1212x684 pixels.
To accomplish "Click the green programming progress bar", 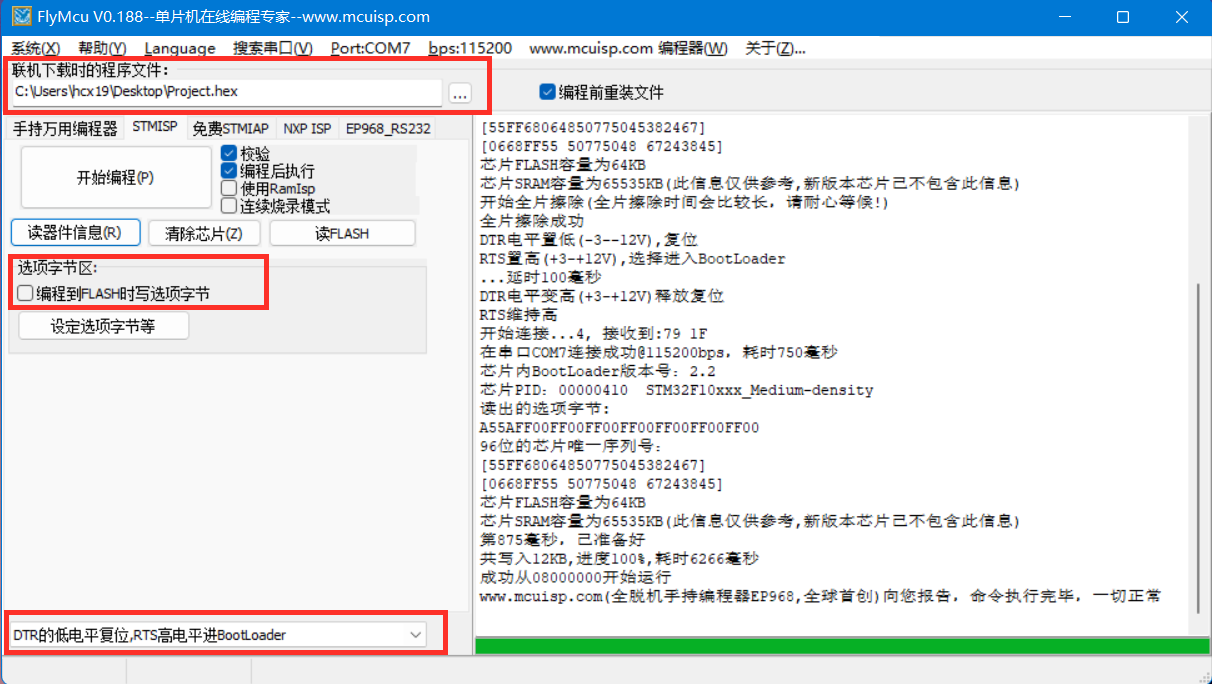I will click(840, 646).
